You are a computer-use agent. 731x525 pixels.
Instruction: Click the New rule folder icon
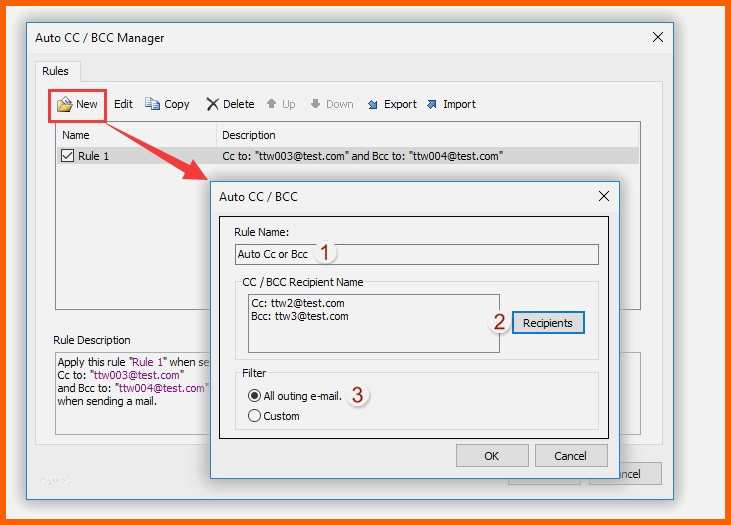click(64, 104)
